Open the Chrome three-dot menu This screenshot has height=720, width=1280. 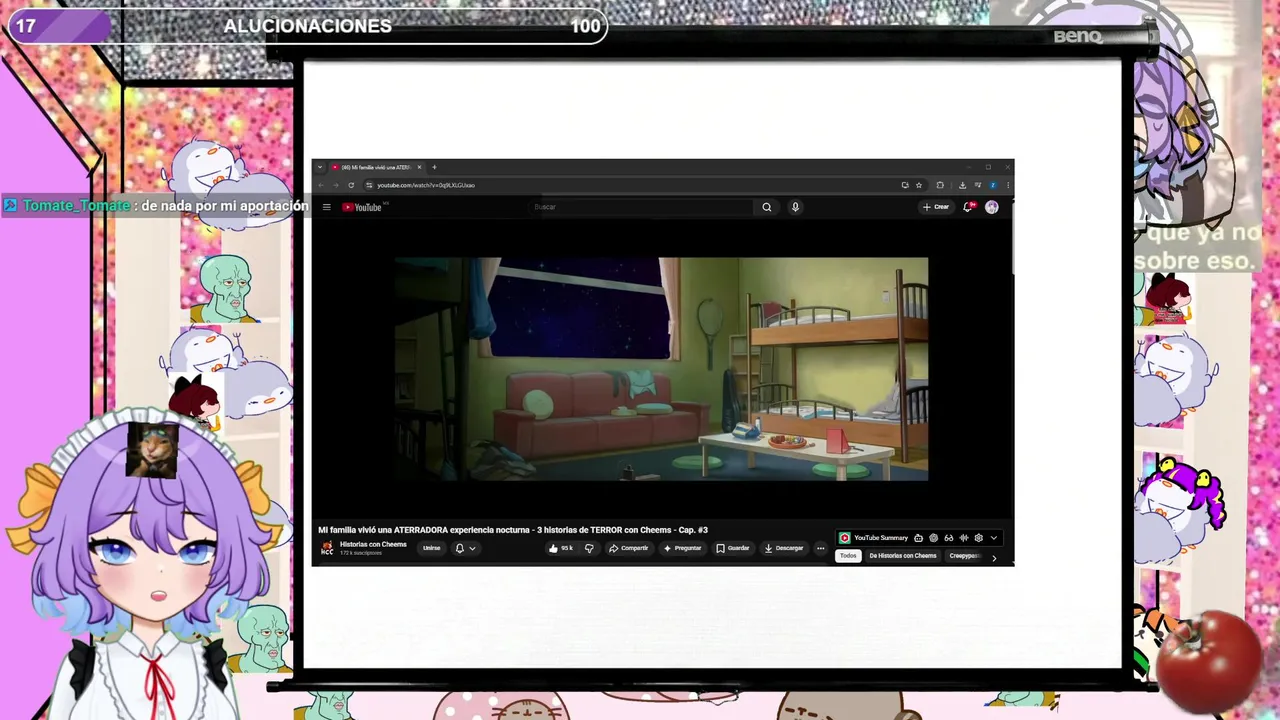pos(1008,185)
